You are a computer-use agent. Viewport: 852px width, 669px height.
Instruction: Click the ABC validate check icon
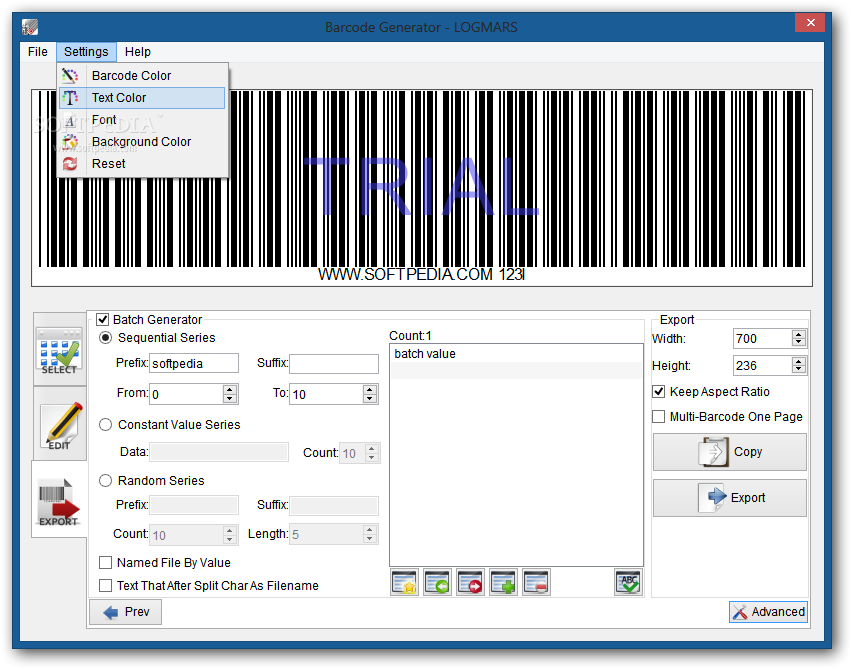(628, 582)
